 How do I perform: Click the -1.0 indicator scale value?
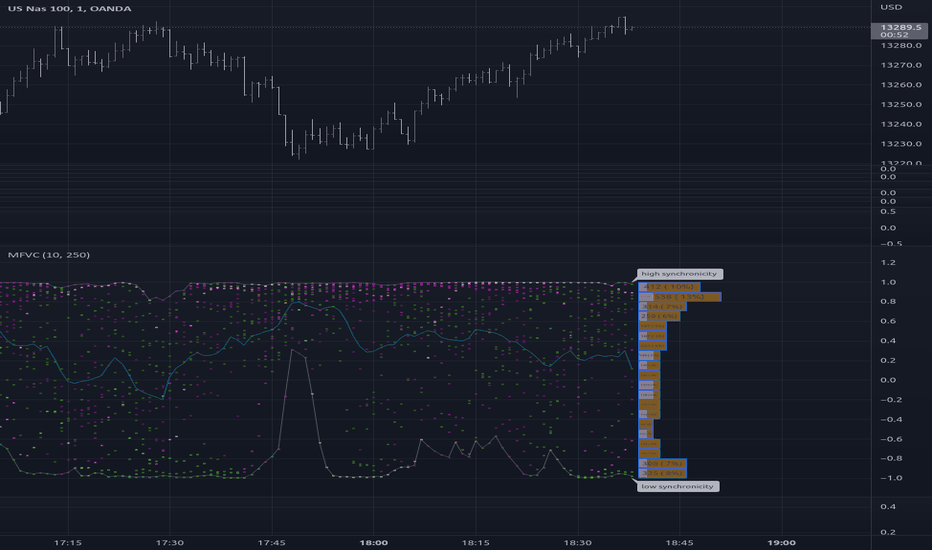(x=891, y=478)
